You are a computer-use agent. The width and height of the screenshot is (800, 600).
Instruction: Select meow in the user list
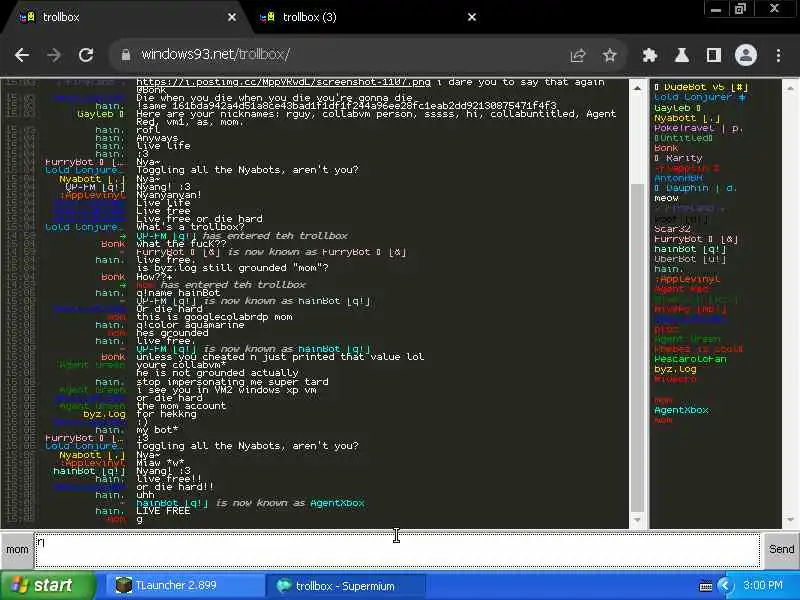pyautogui.click(x=666, y=198)
